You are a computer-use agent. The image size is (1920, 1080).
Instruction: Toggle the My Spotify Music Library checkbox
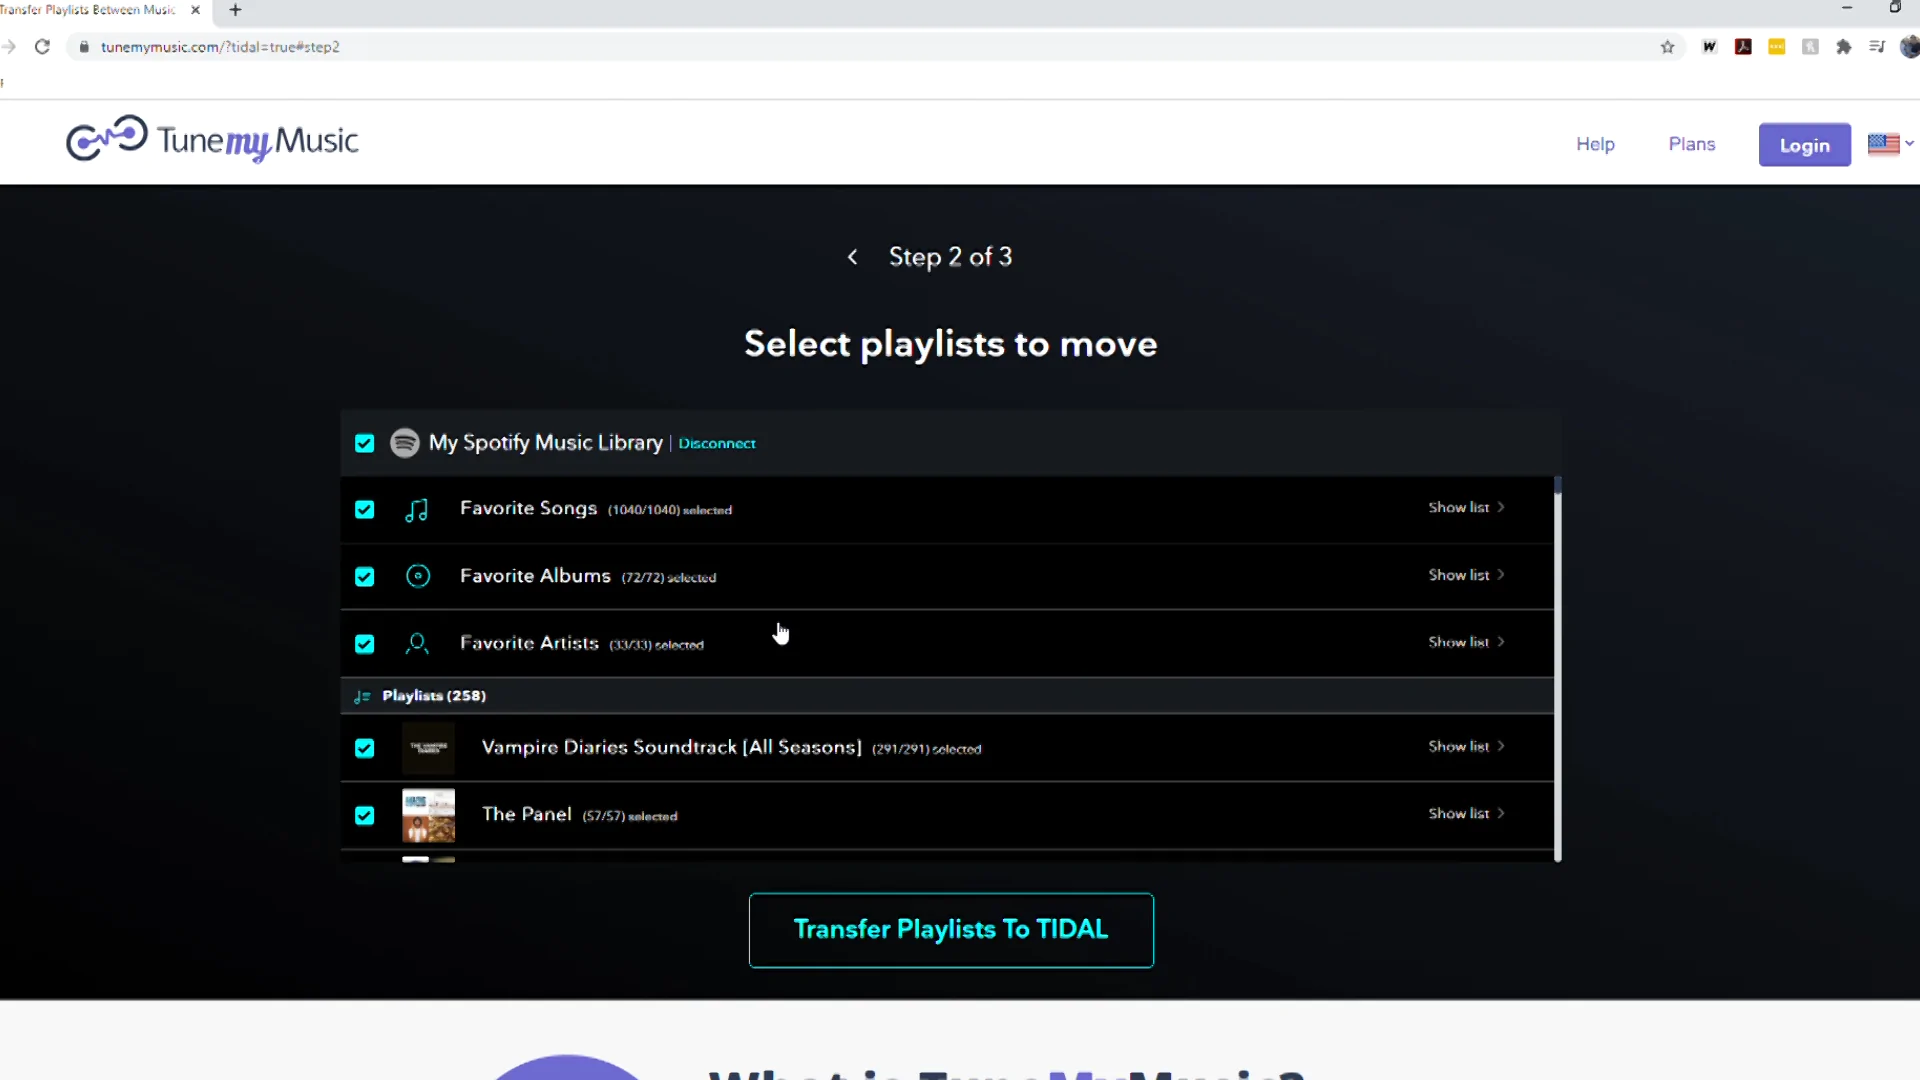pyautogui.click(x=365, y=442)
